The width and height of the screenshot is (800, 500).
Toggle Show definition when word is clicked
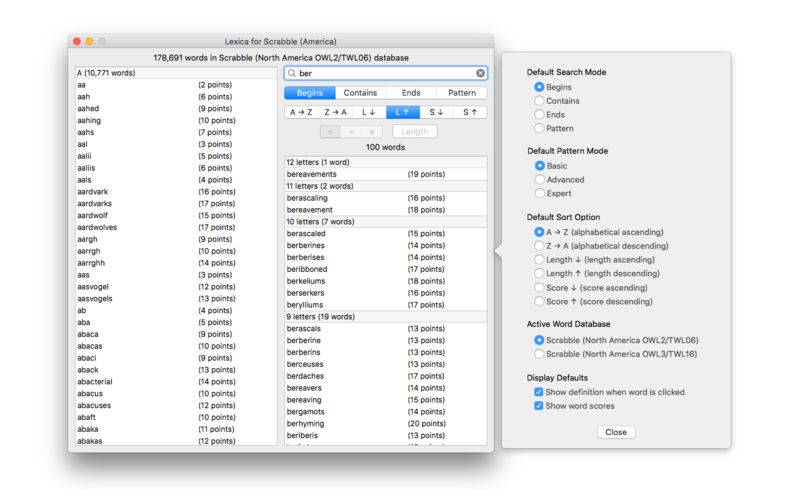coord(538,392)
